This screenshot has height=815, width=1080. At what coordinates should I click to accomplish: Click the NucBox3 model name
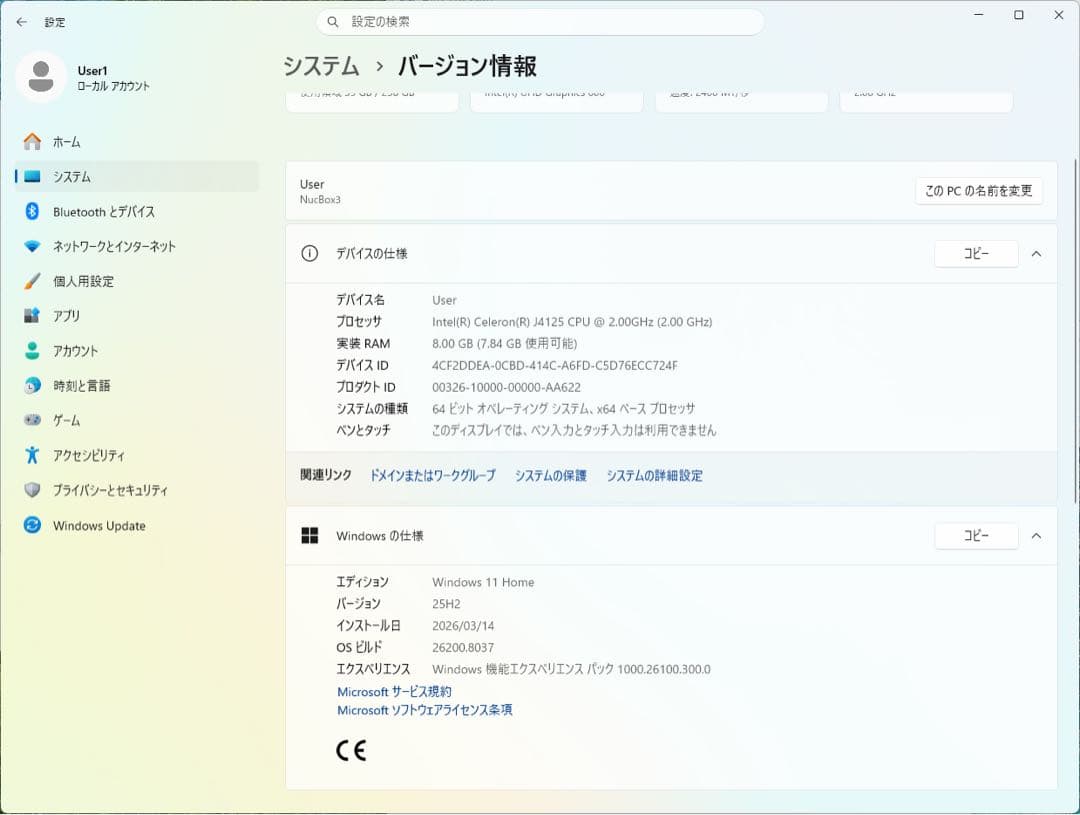pos(320,200)
